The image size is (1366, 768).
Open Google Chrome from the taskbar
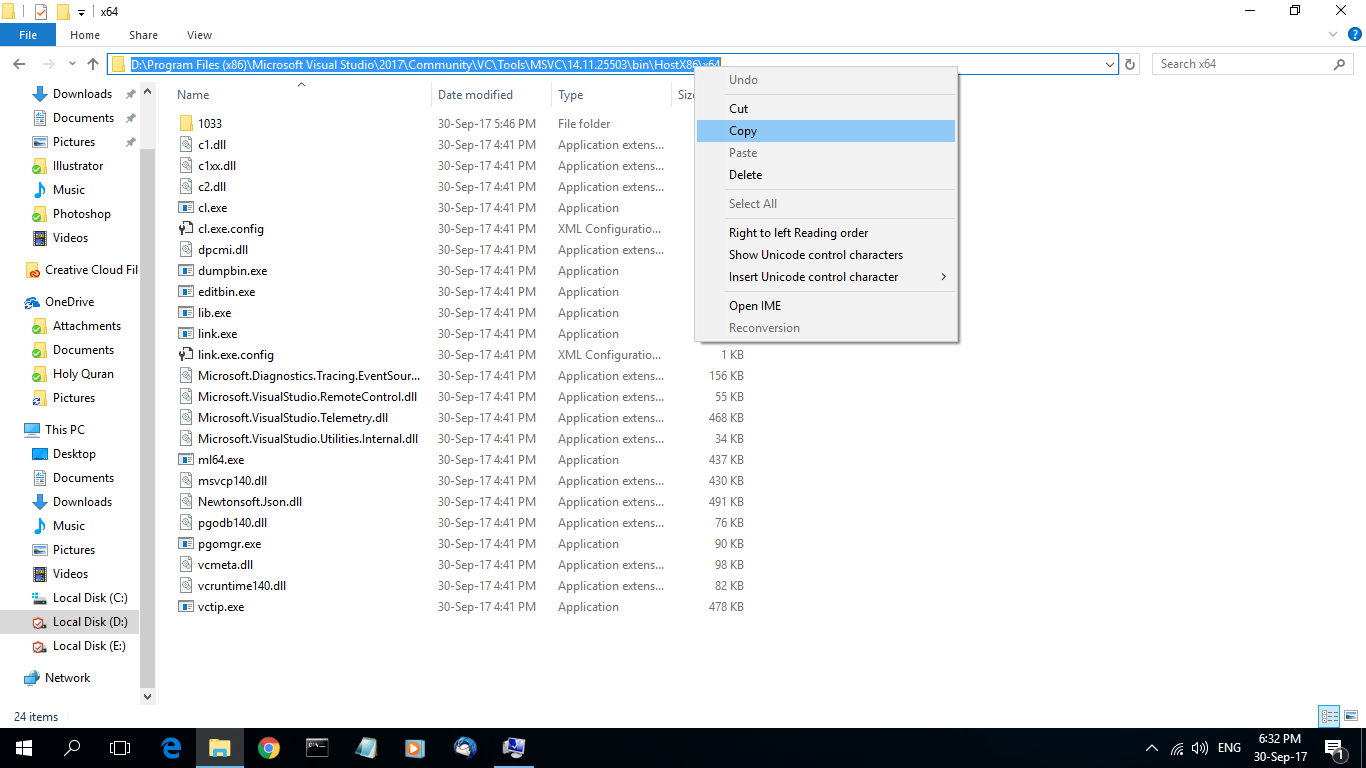pos(268,748)
